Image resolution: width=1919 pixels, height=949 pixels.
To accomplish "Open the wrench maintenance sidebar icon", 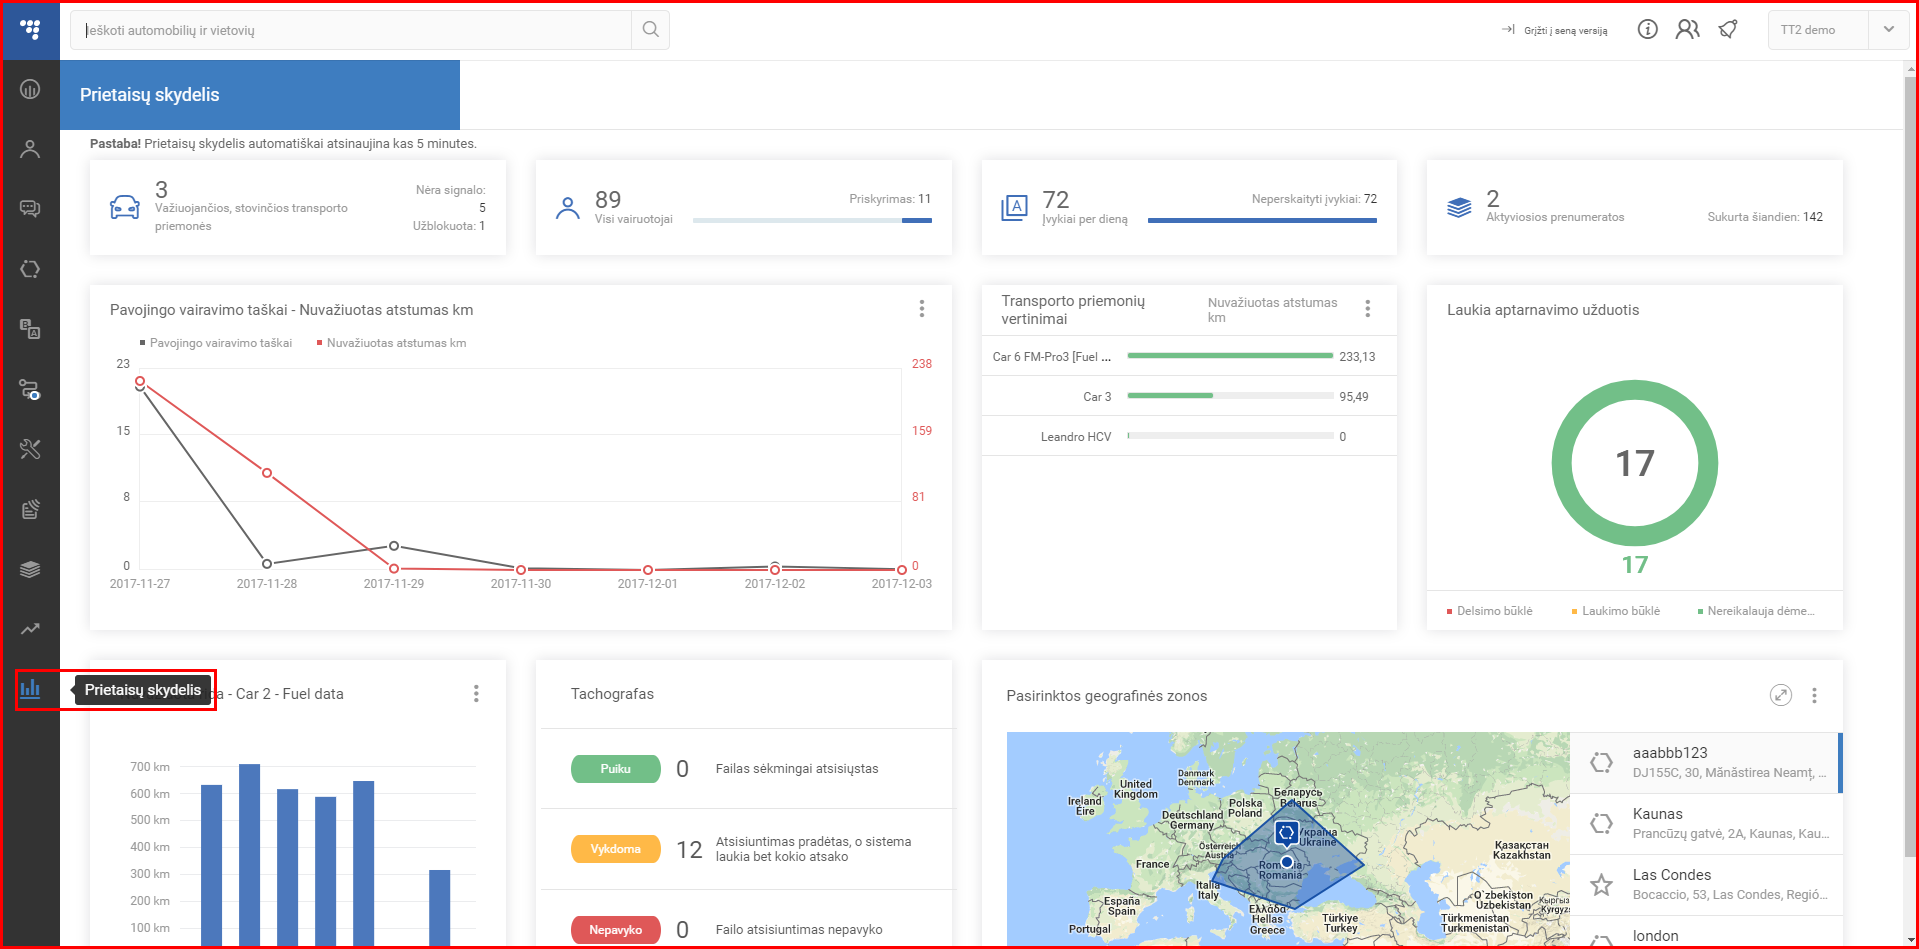I will tap(30, 449).
